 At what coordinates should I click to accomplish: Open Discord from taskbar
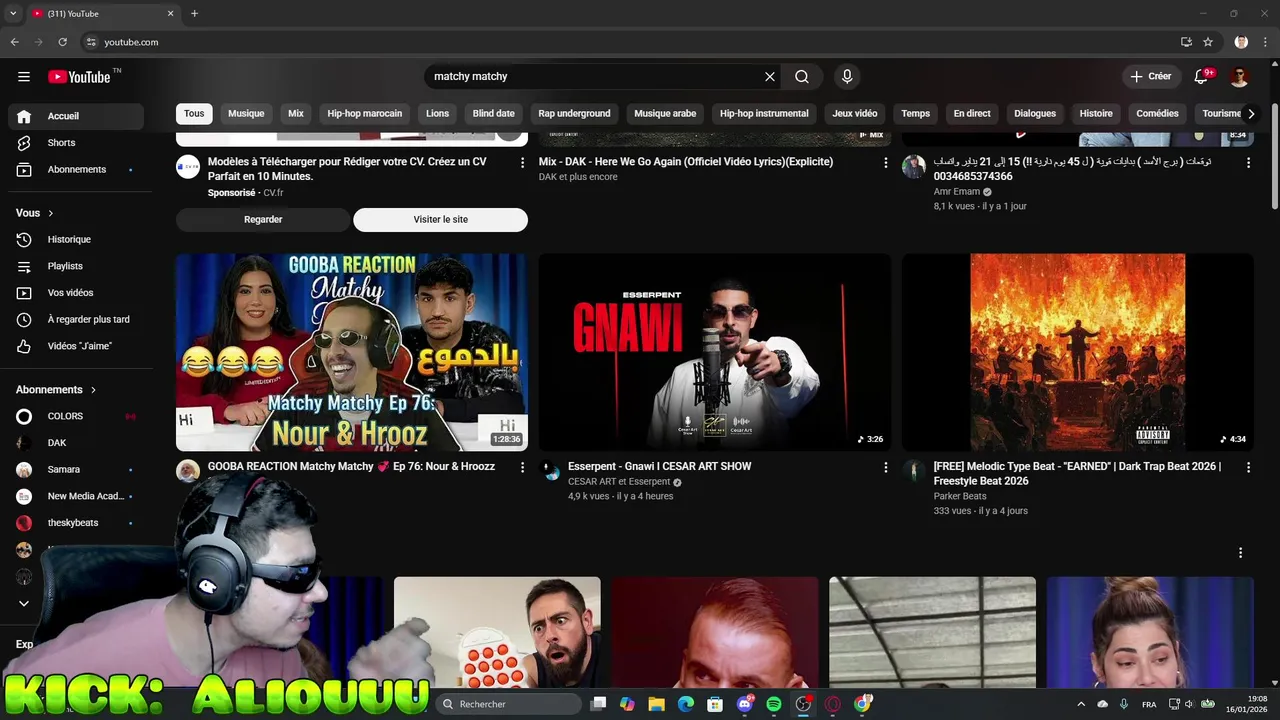click(744, 704)
